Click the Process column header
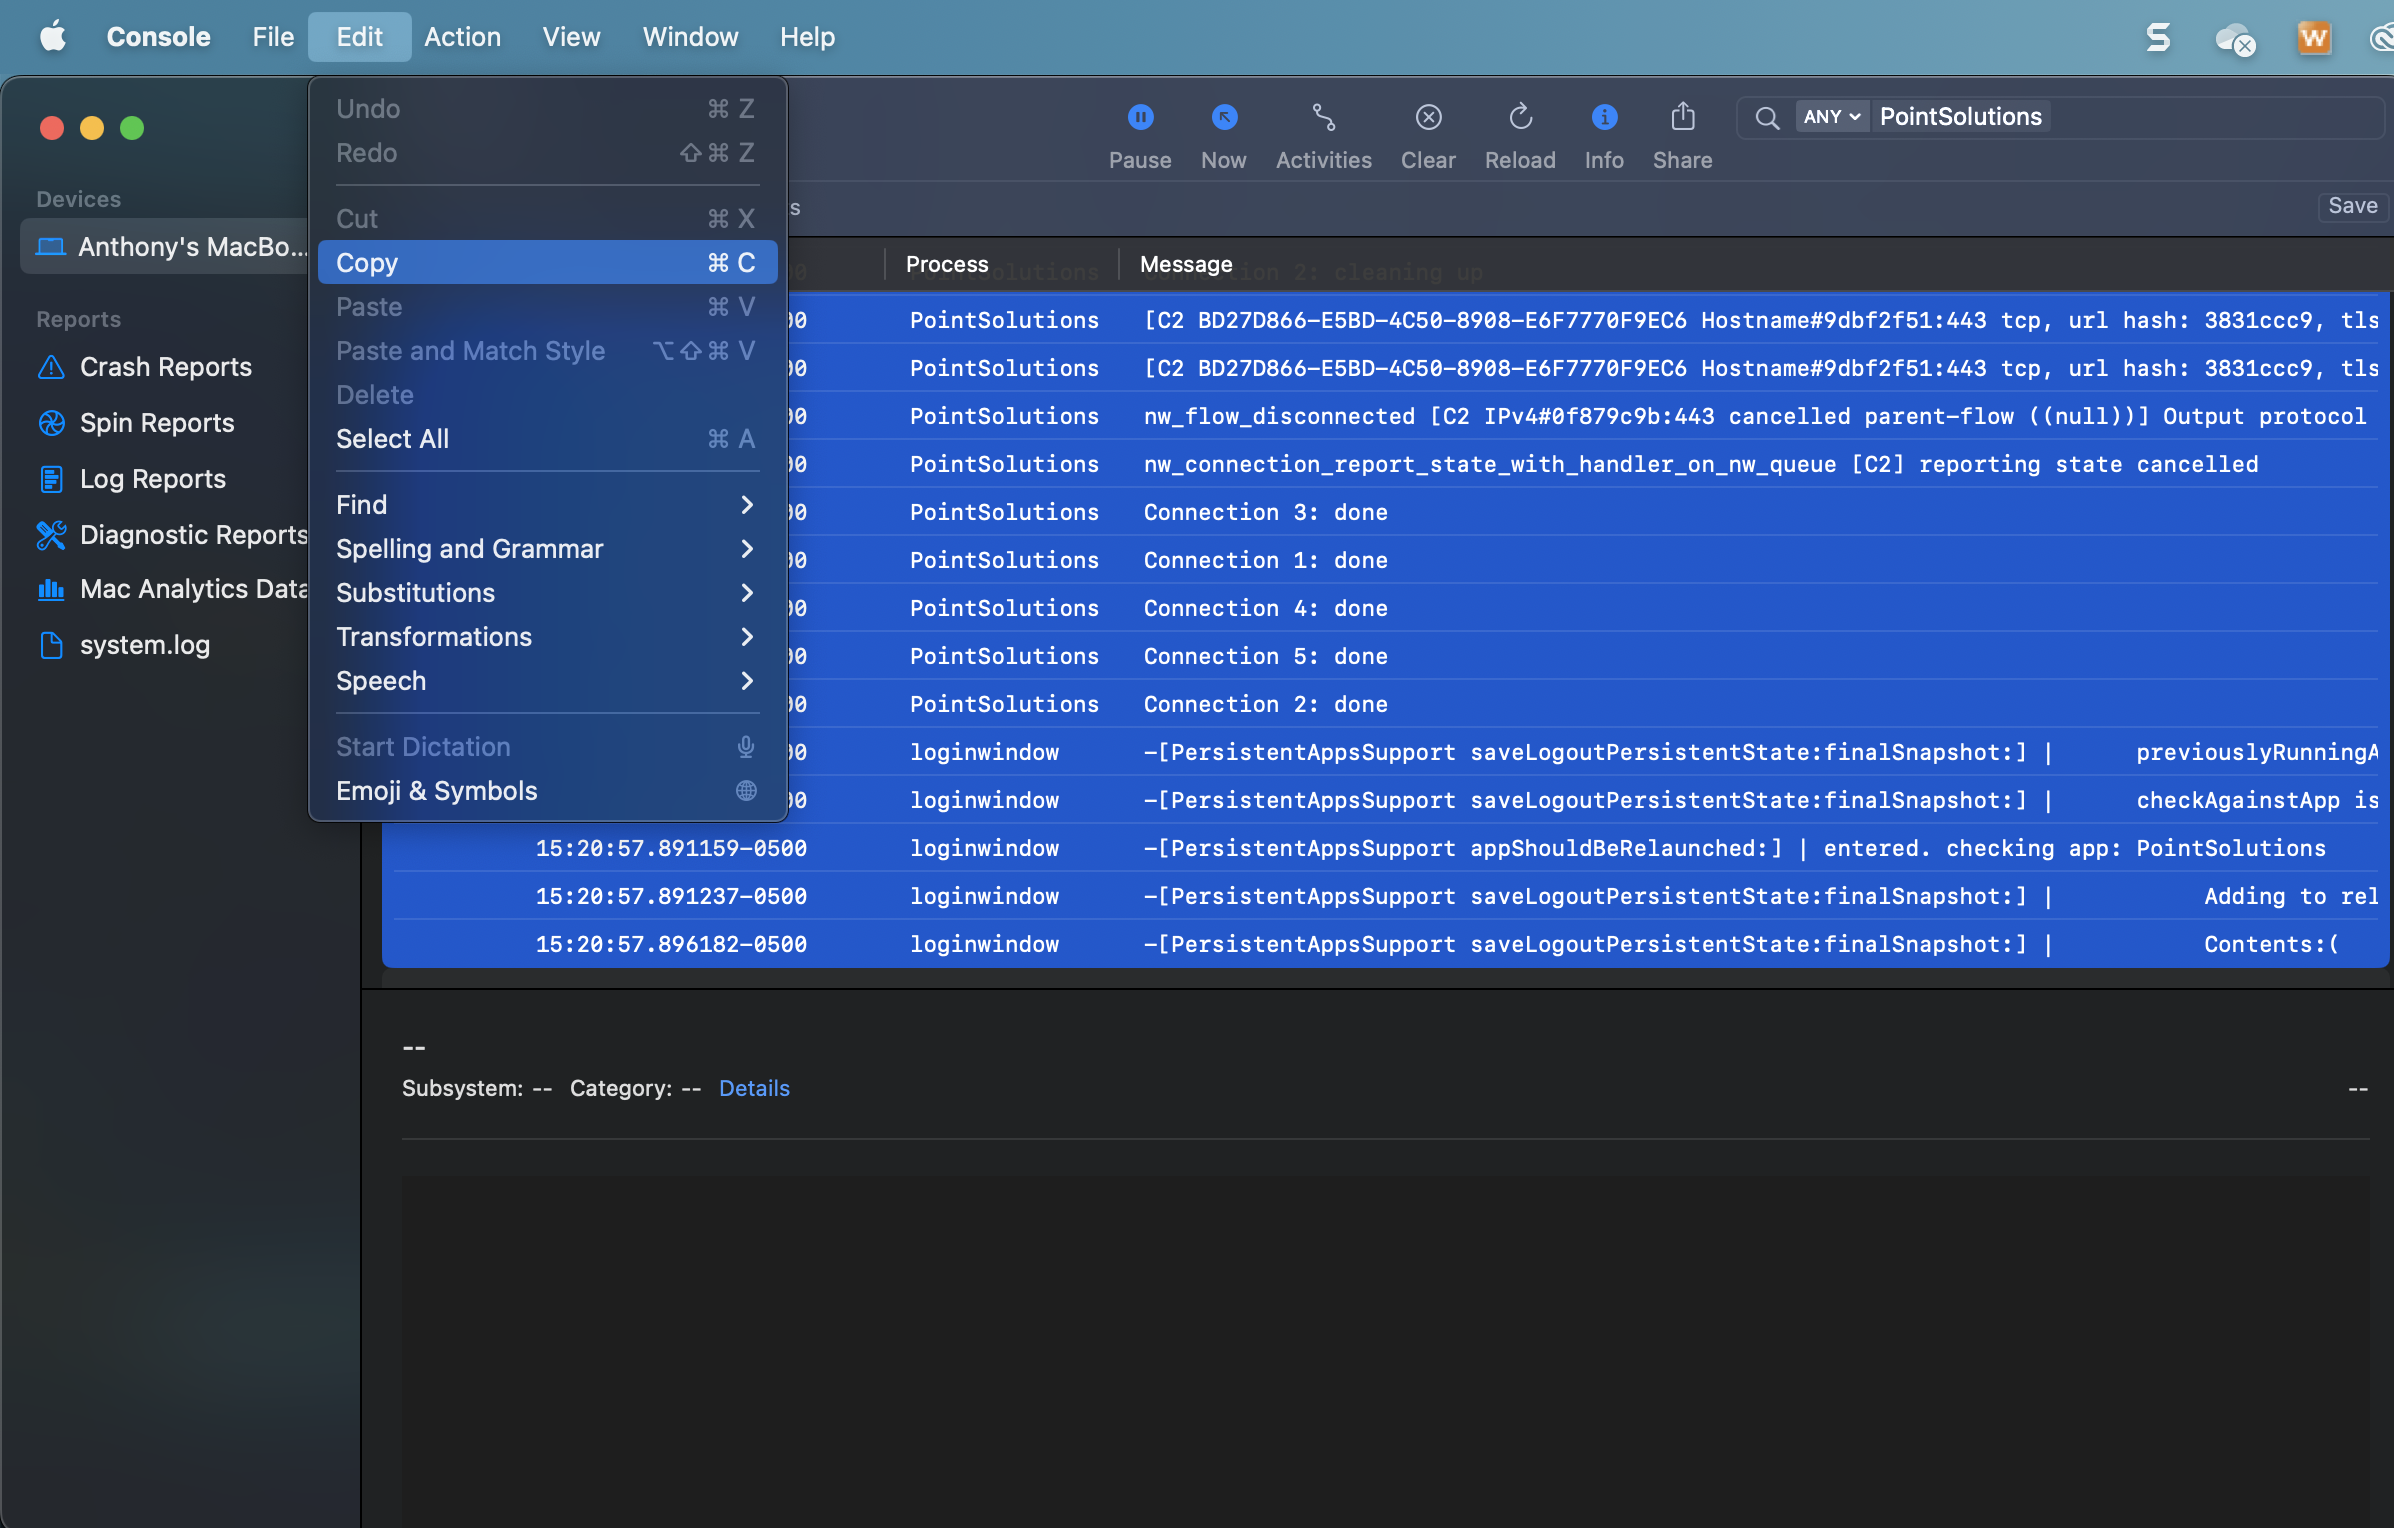This screenshot has width=2394, height=1528. tap(947, 264)
